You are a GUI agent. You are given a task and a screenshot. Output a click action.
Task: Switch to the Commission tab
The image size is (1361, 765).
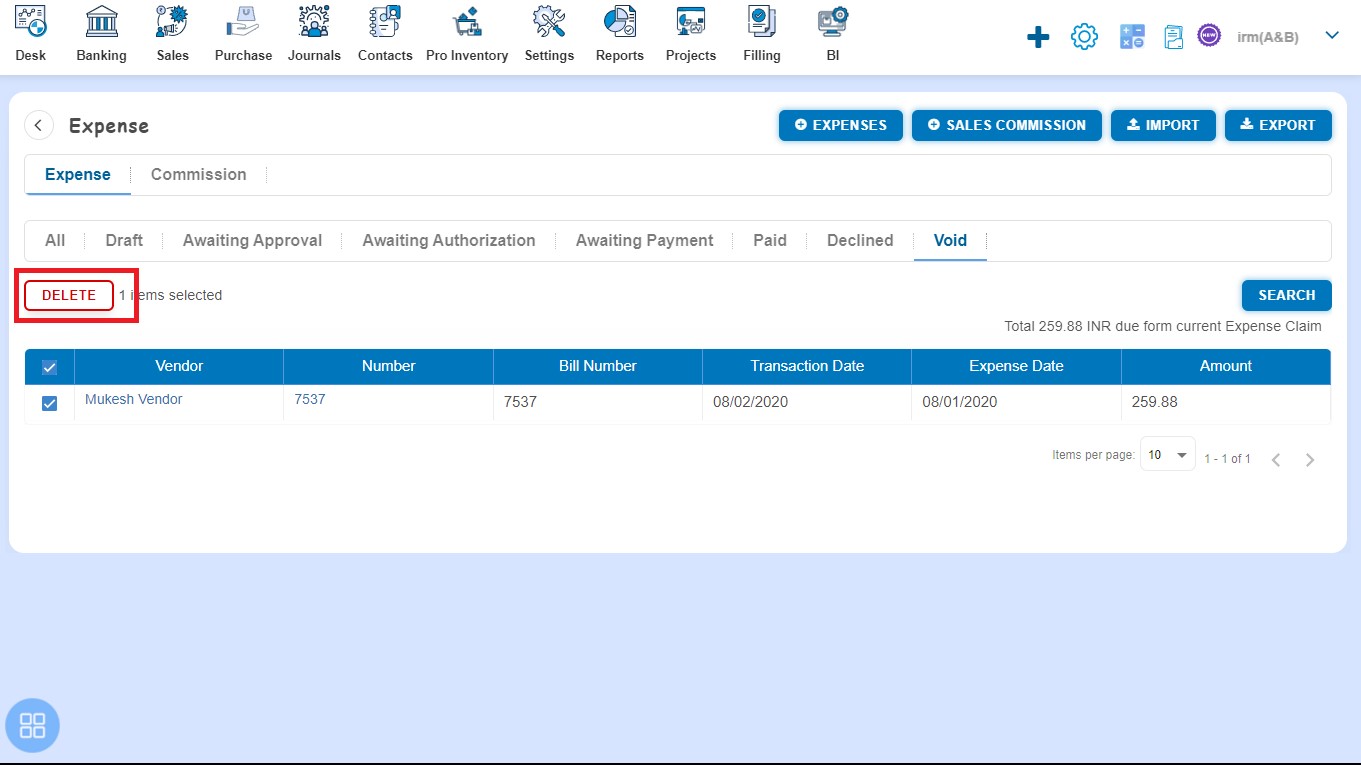coord(198,174)
